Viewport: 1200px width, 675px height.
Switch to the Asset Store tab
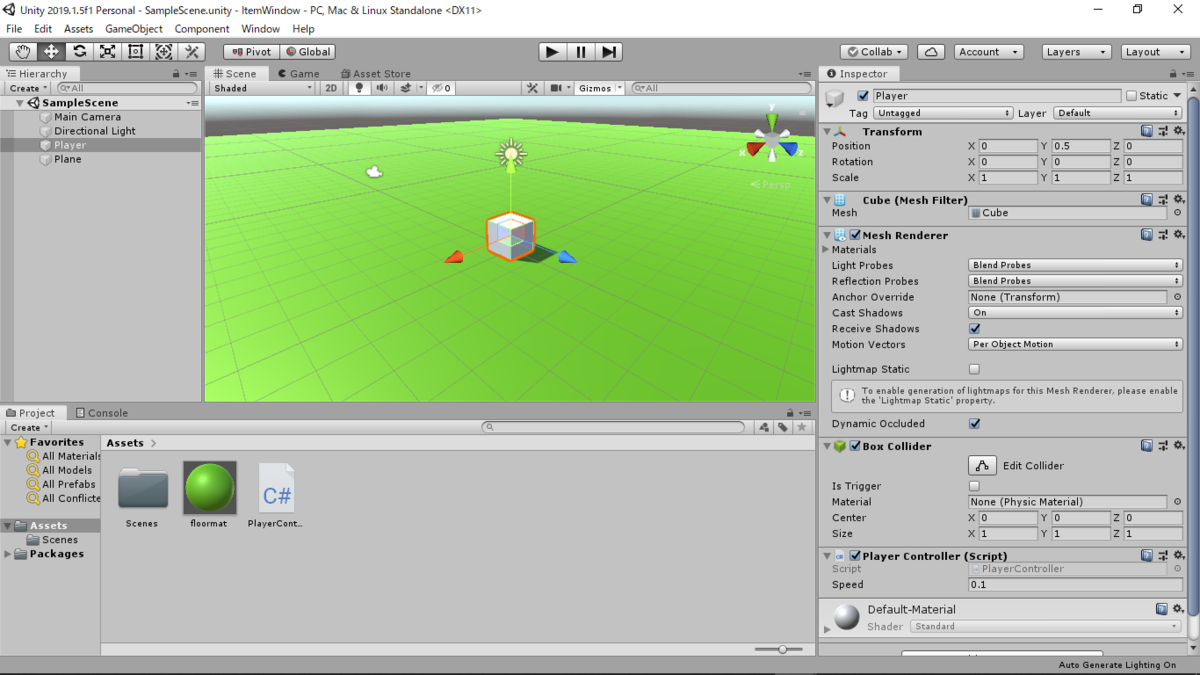[375, 73]
